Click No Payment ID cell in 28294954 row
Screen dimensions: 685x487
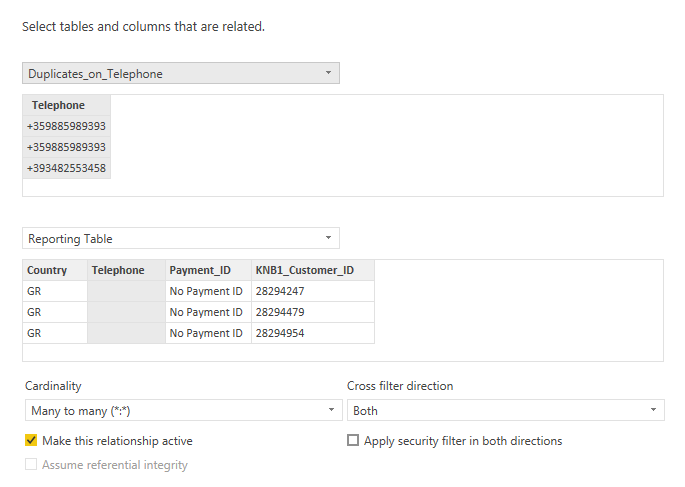208,333
